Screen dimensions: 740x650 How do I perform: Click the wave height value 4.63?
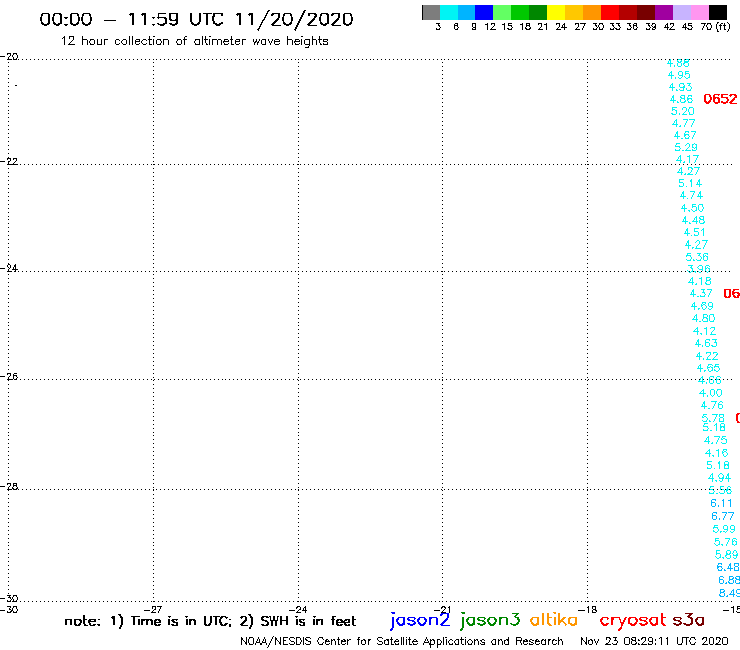pyautogui.click(x=706, y=343)
